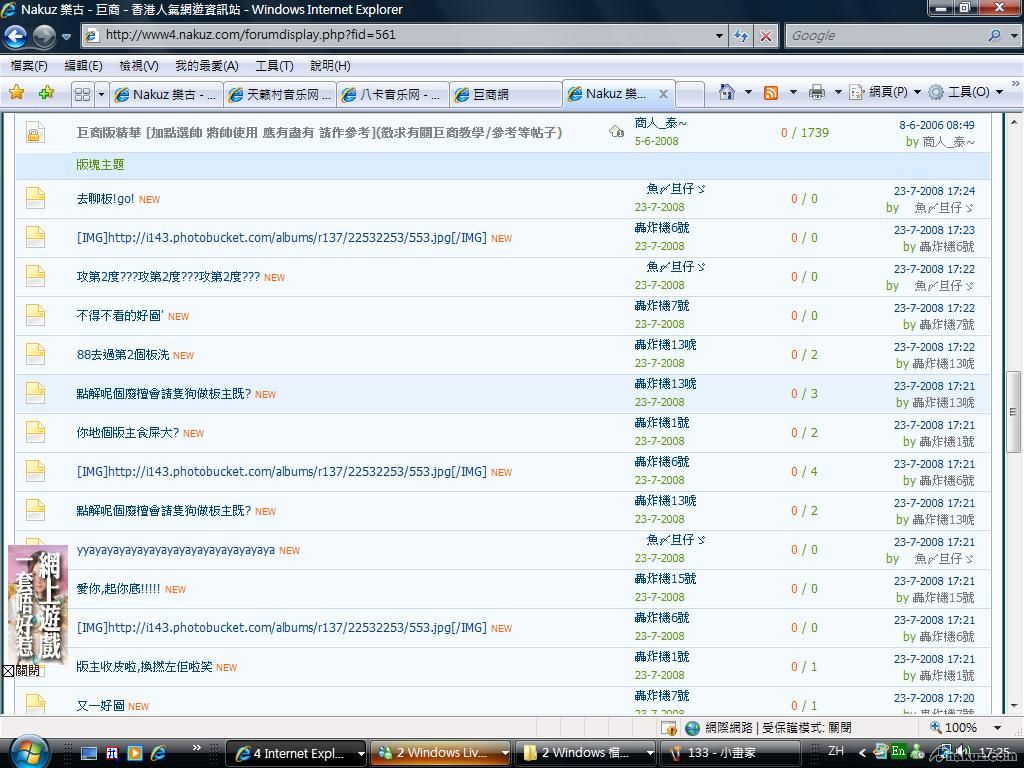Open the 我的最愛(A) menu

pyautogui.click(x=206, y=66)
